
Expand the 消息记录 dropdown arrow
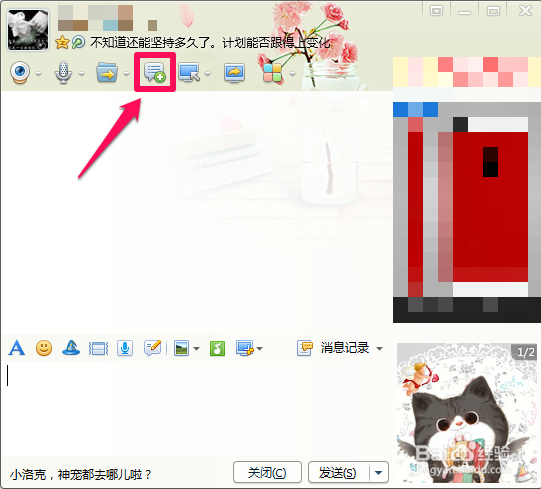[379, 349]
